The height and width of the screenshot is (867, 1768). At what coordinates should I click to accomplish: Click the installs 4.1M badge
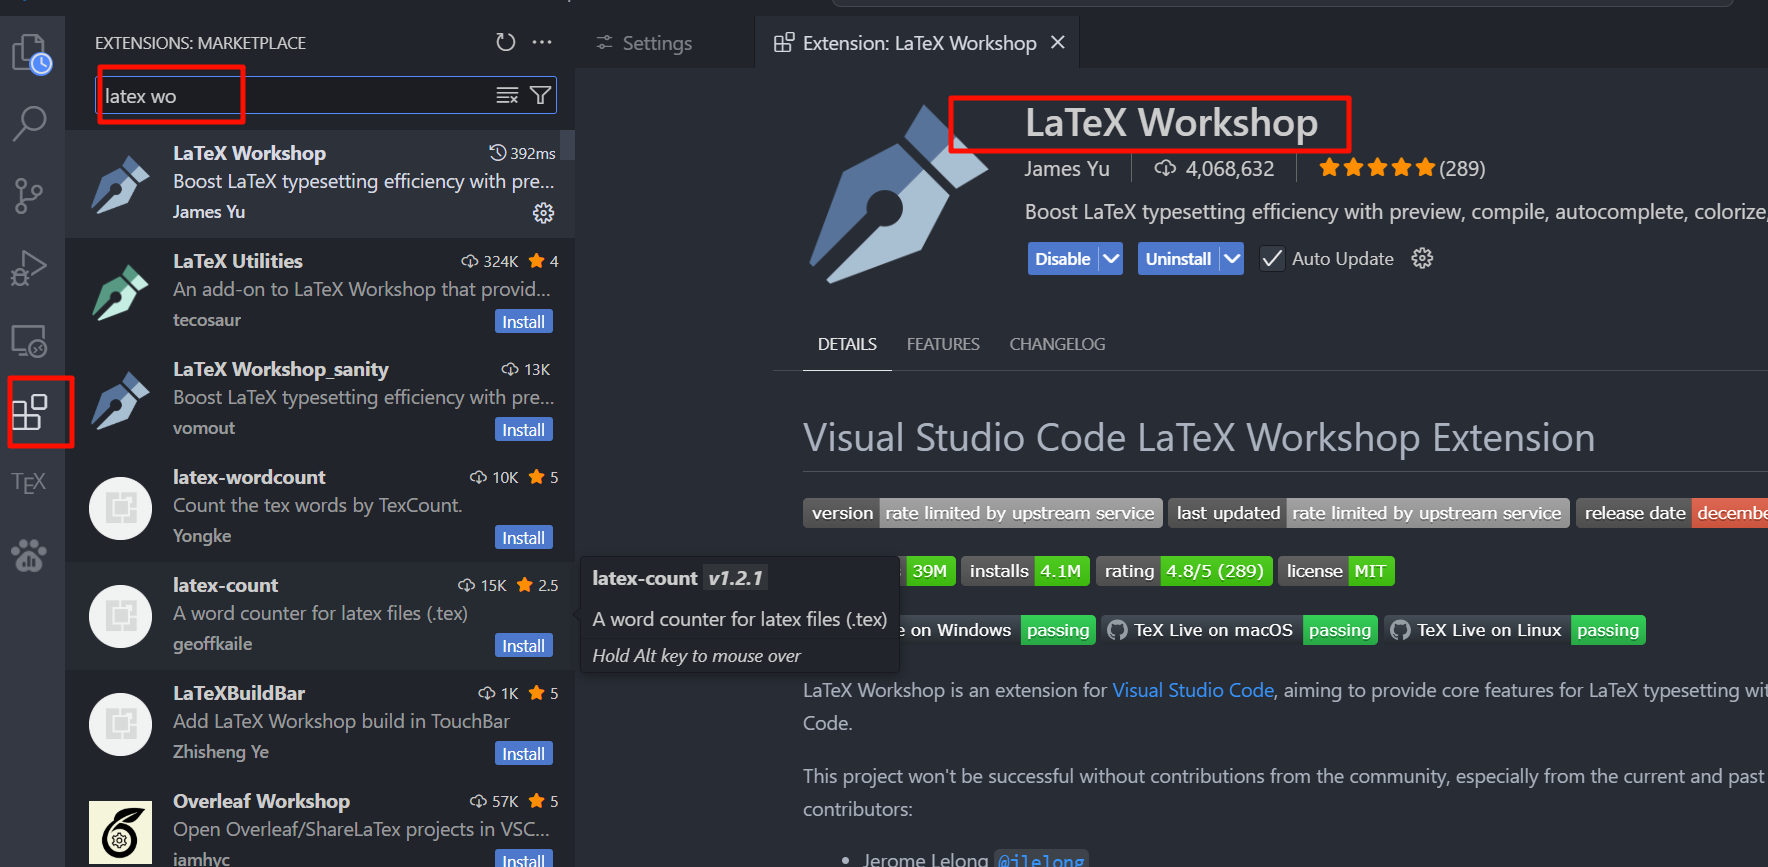[1025, 571]
